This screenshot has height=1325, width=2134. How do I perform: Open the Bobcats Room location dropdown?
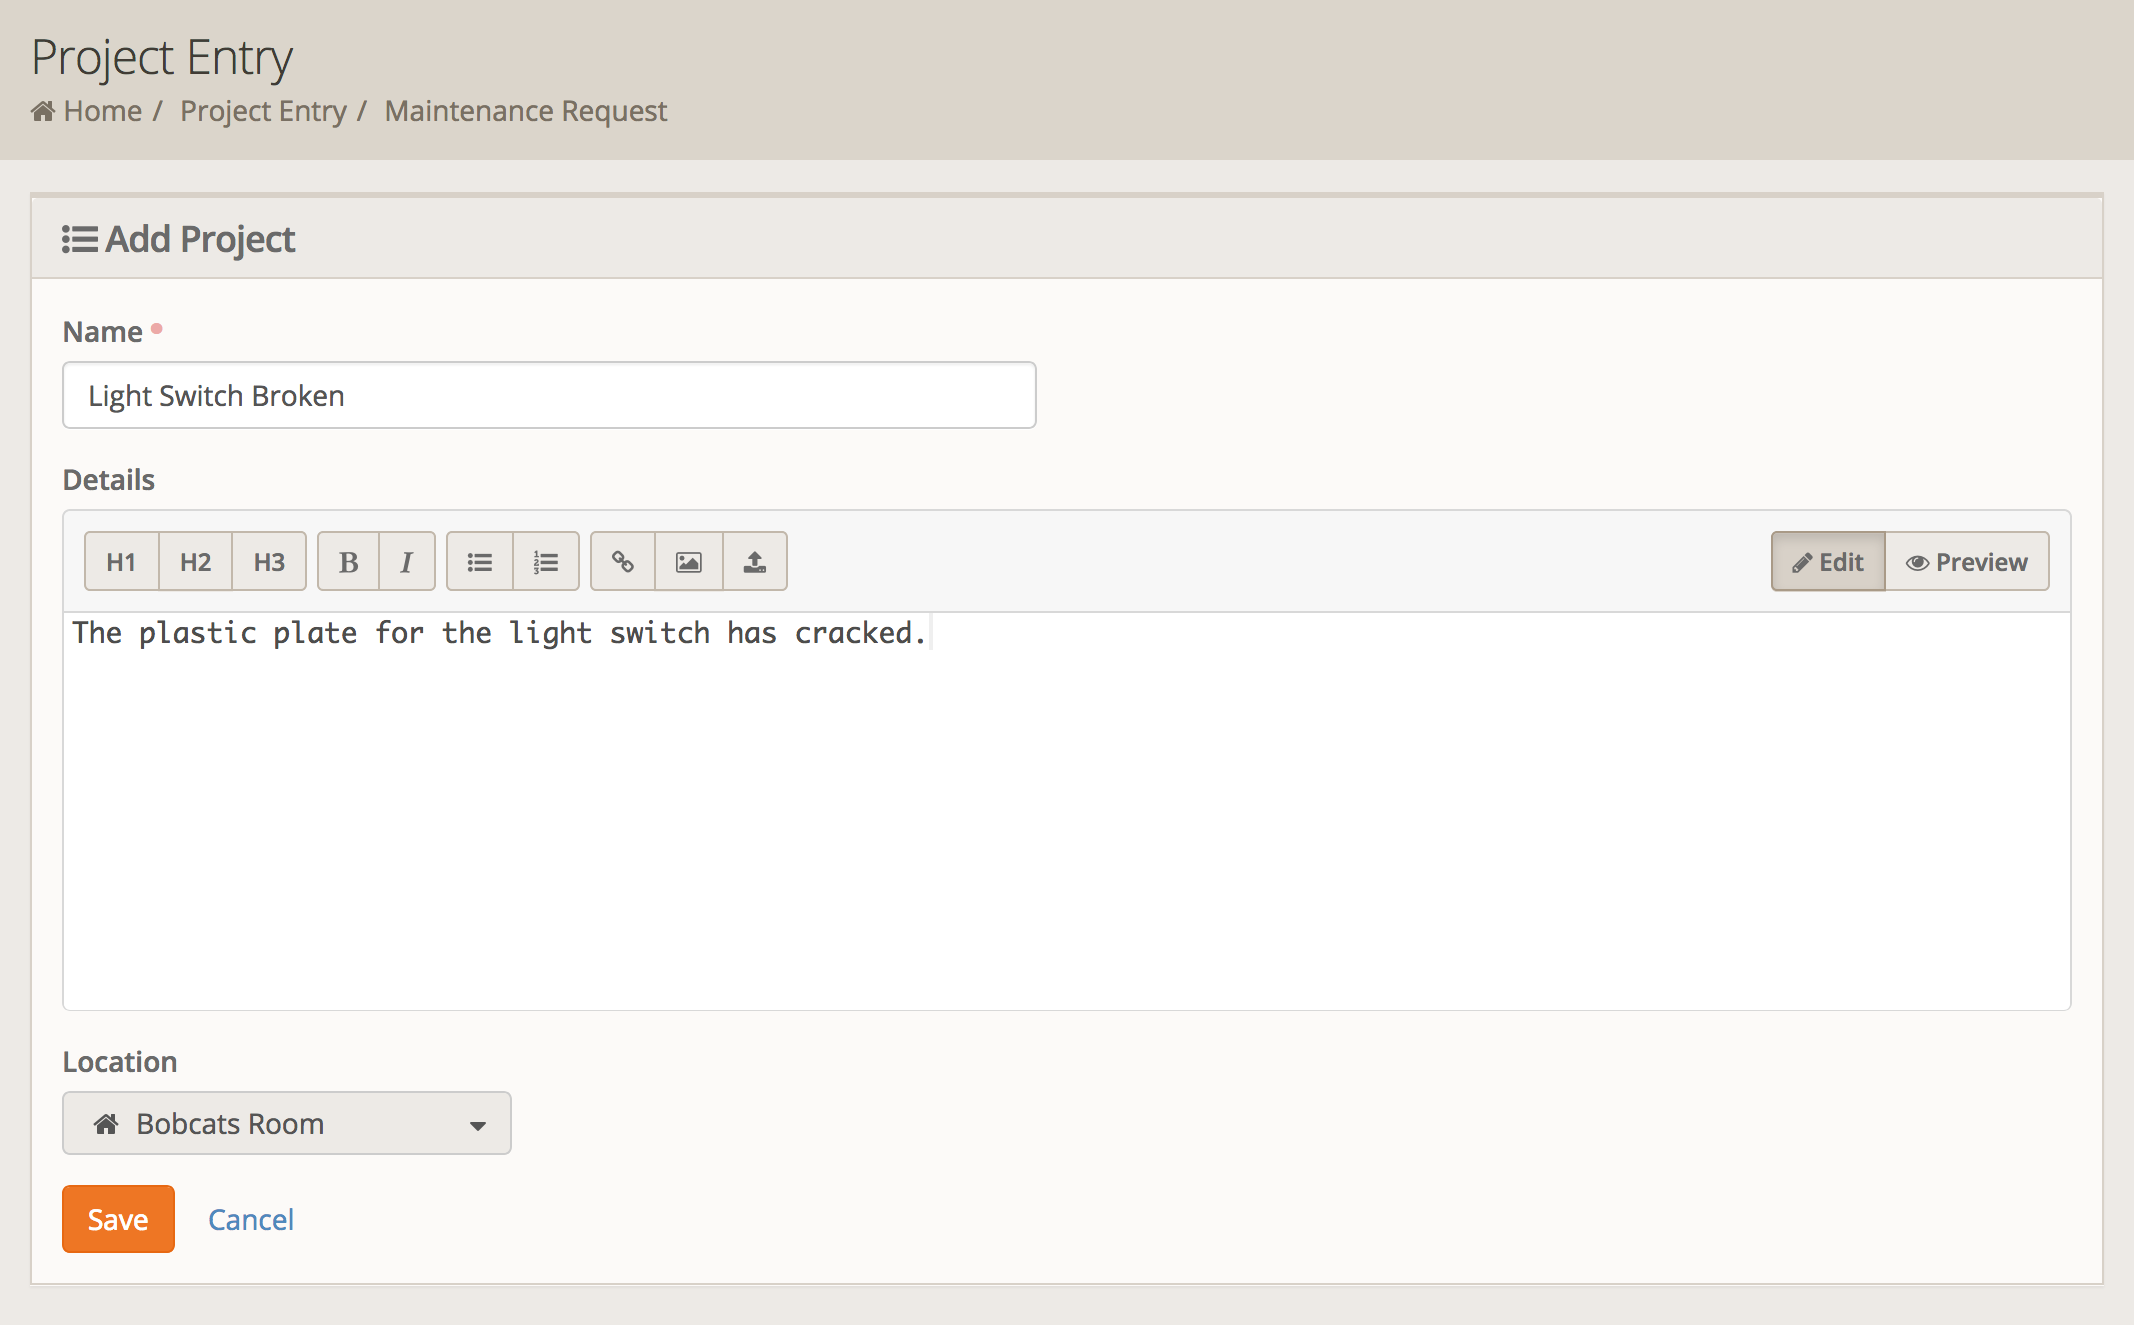point(286,1123)
